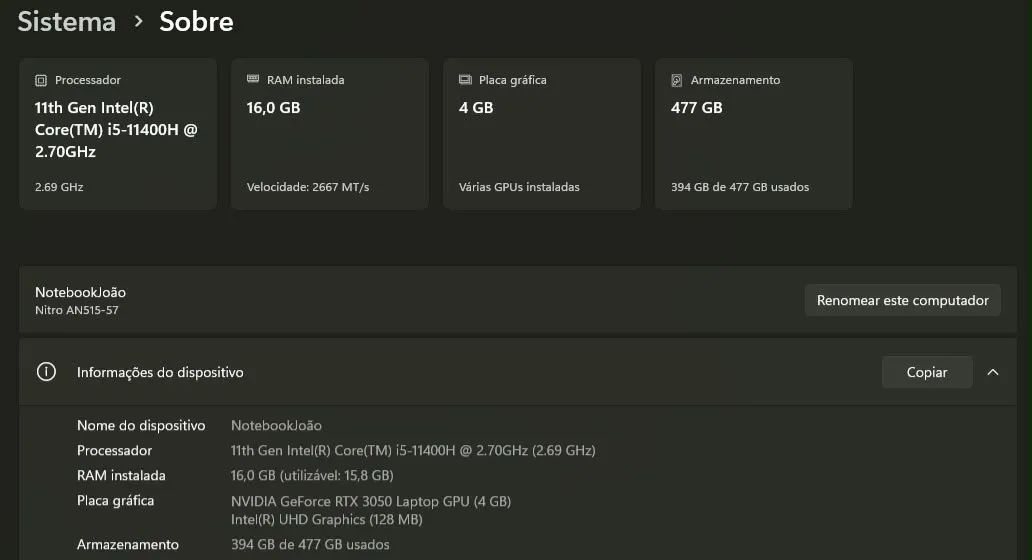This screenshot has width=1032, height=560.
Task: Click the RAM instalada memory icon
Action: (253, 79)
